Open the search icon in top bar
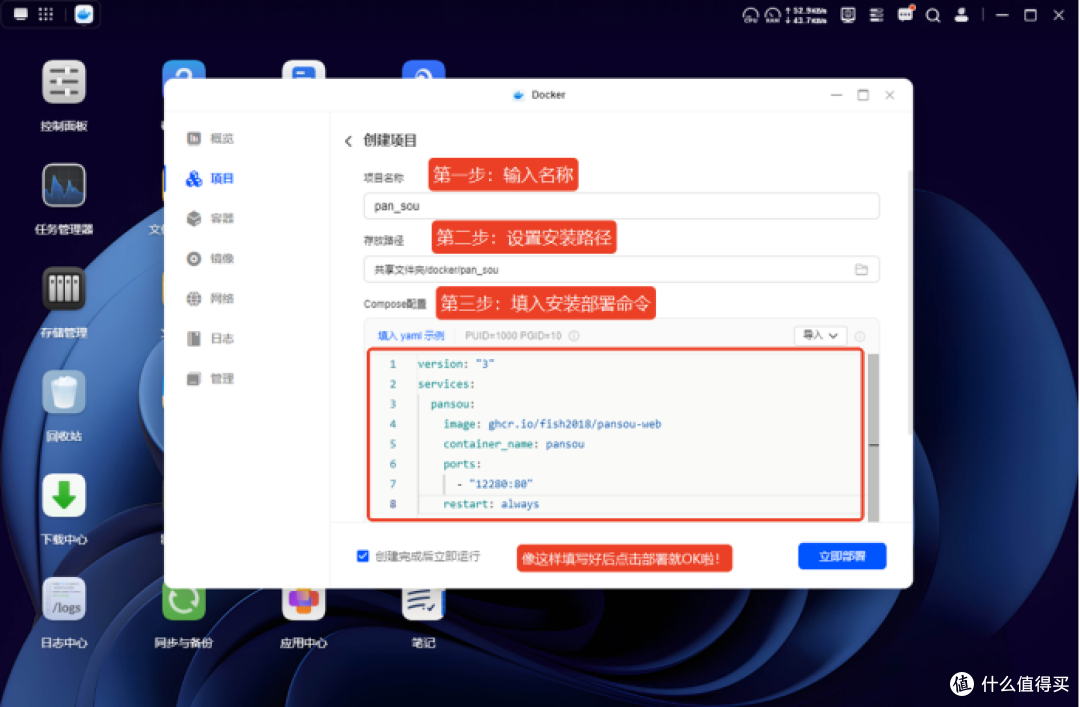Image resolution: width=1080 pixels, height=707 pixels. 933,15
